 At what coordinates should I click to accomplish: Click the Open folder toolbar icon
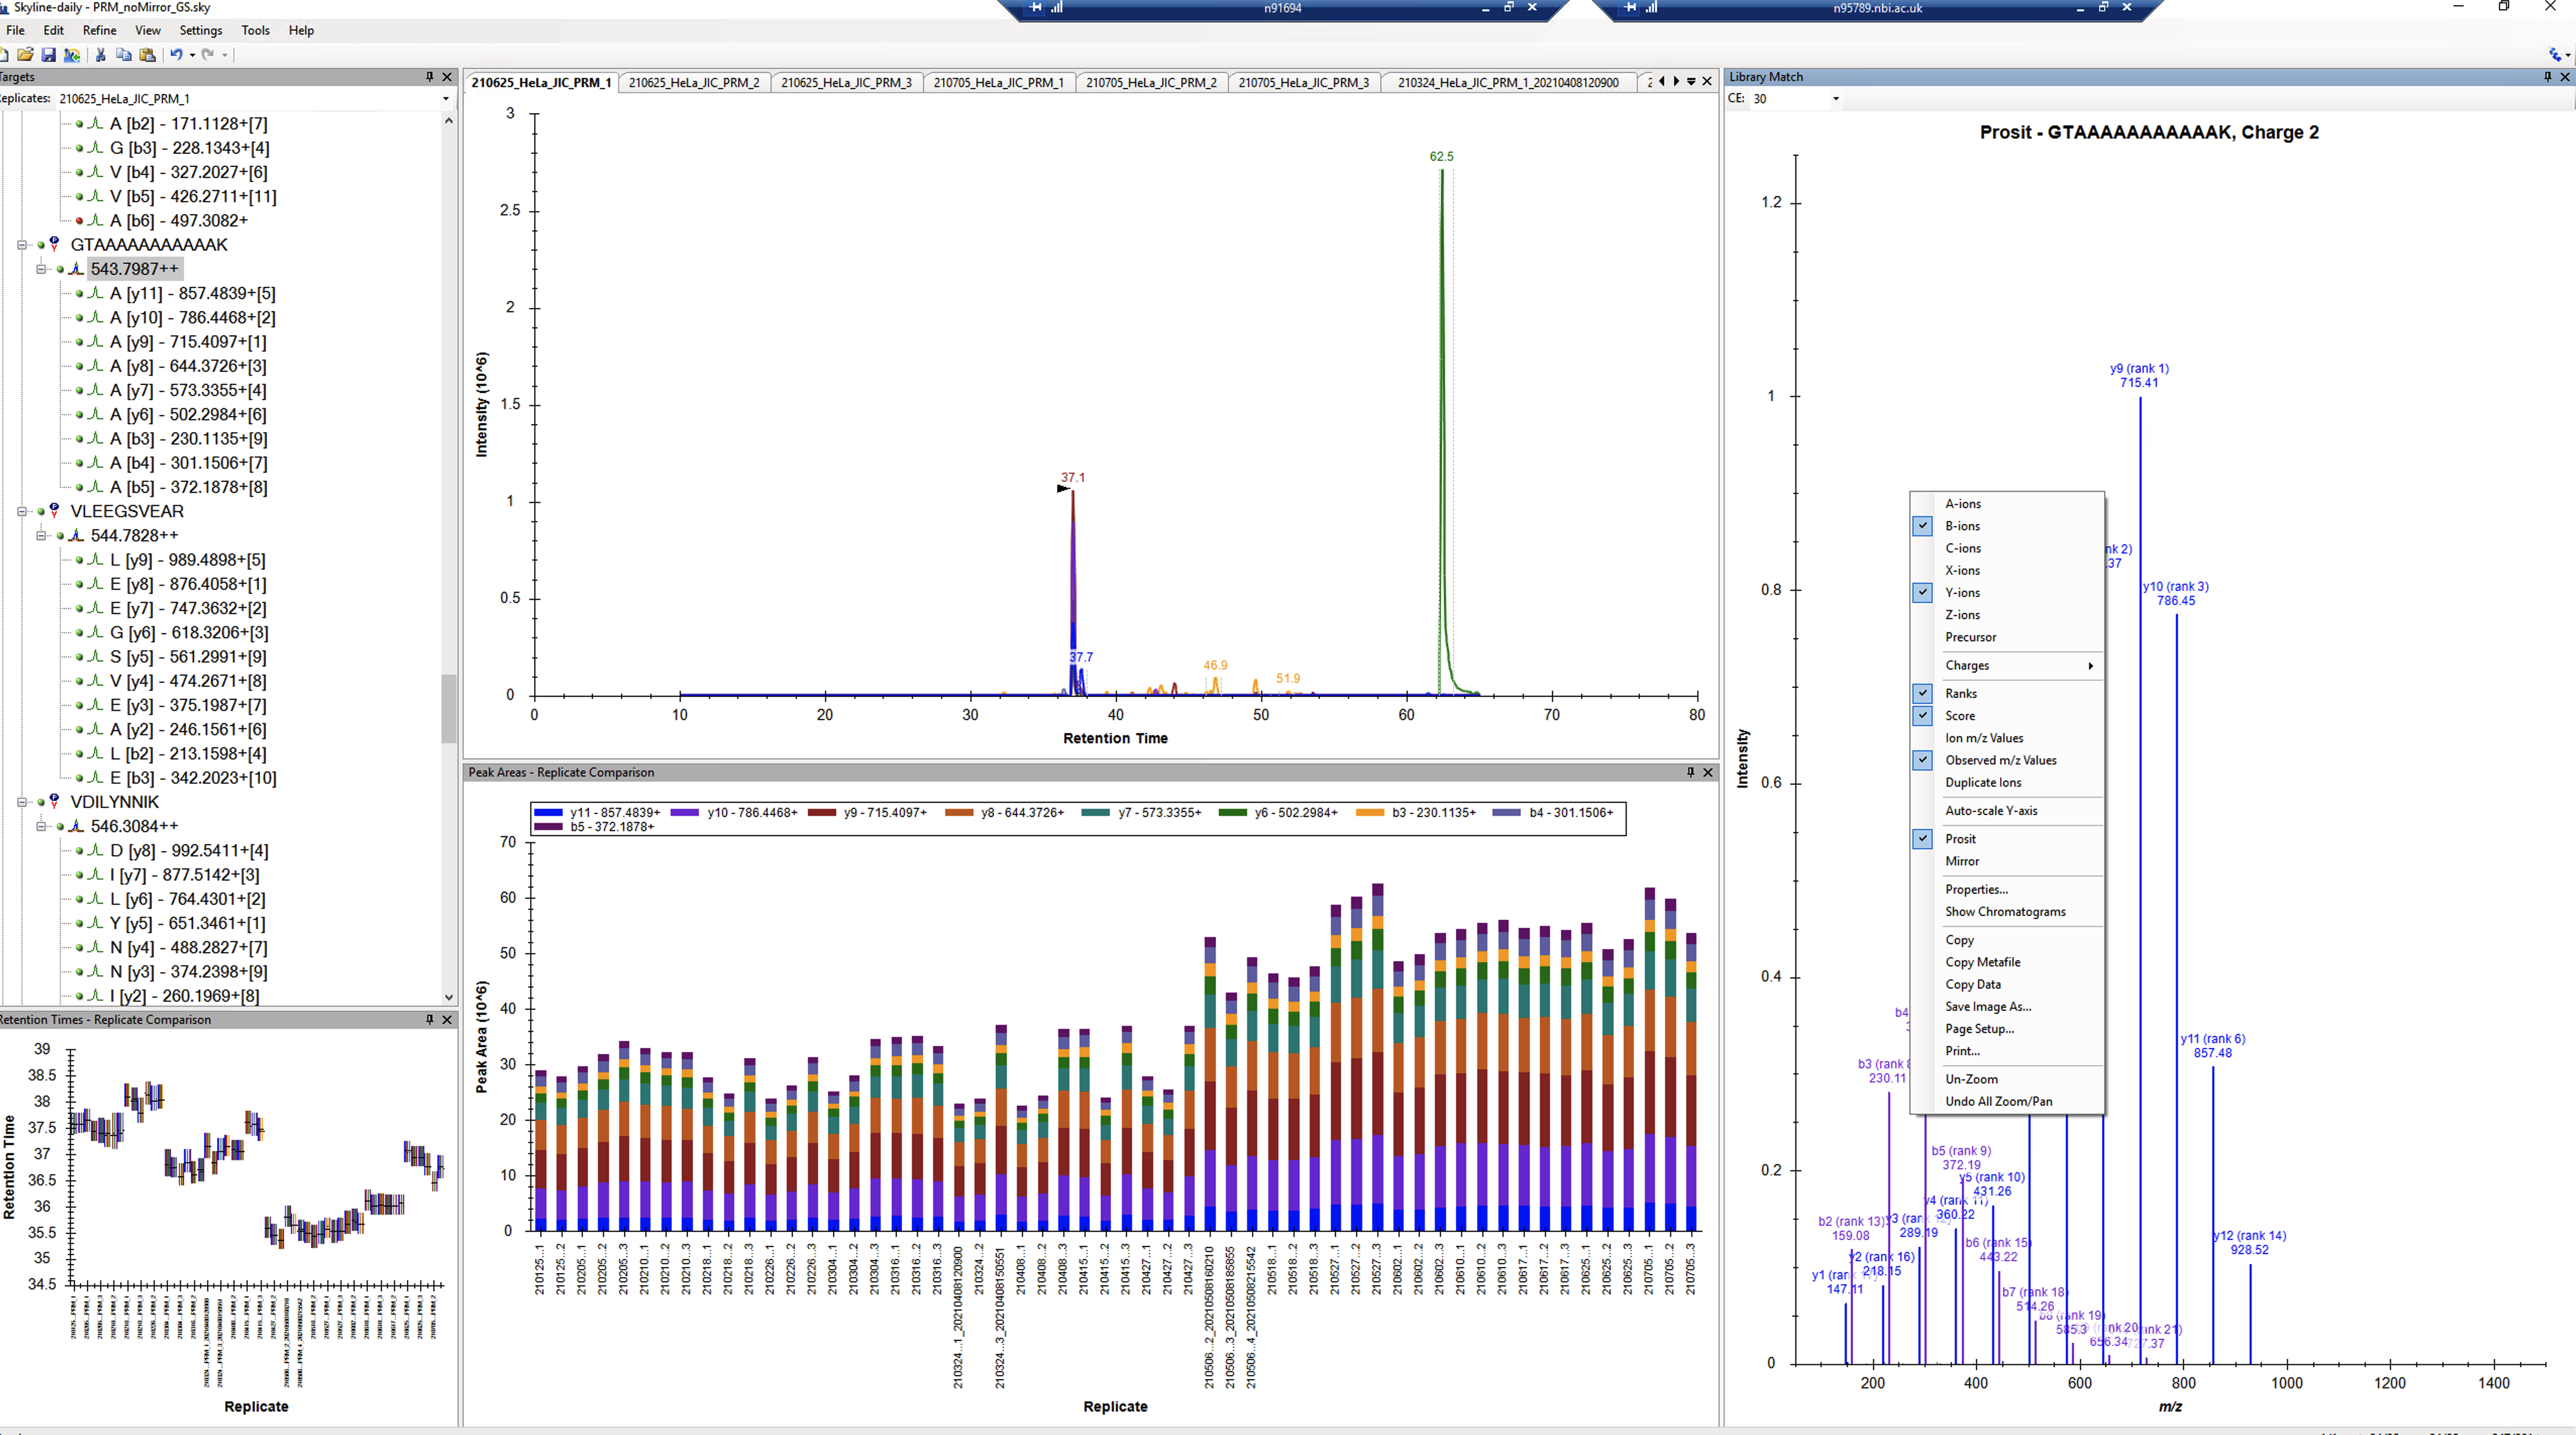pyautogui.click(x=25, y=55)
